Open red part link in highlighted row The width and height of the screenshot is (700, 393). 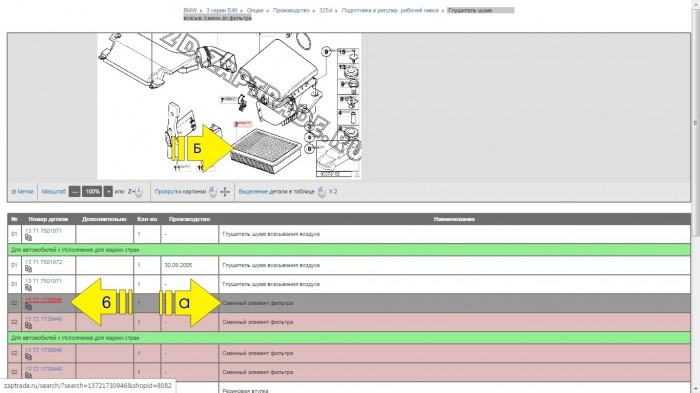(43, 300)
